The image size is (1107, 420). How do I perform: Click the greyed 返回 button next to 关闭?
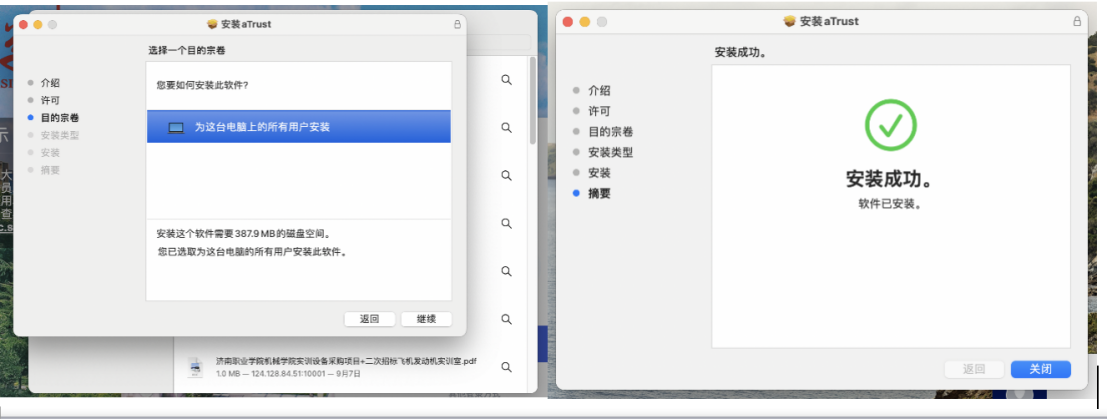pyautogui.click(x=974, y=369)
